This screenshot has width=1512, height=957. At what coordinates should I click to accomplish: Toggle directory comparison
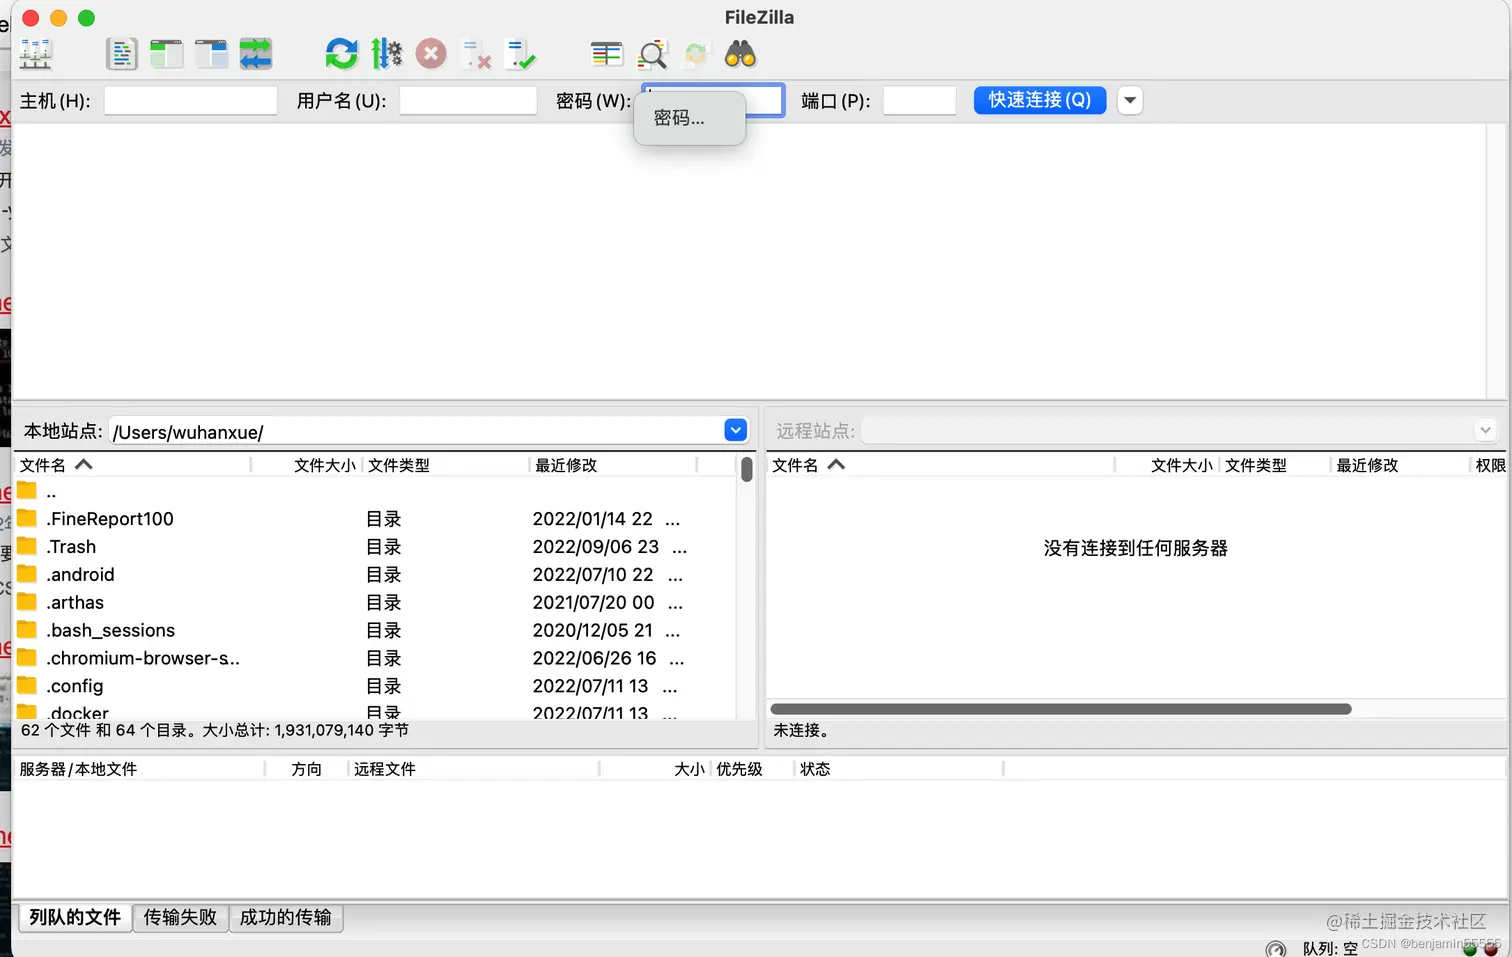[x=652, y=54]
